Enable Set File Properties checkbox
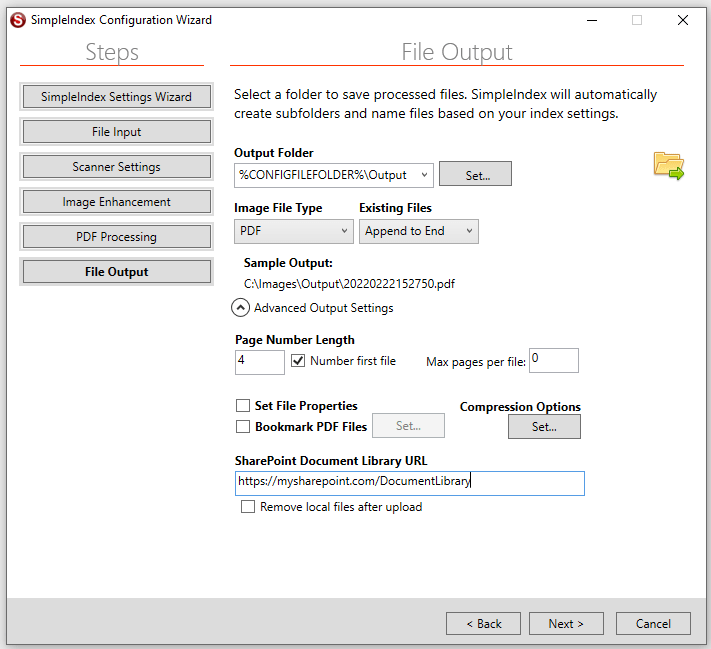This screenshot has width=711, height=649. click(243, 405)
